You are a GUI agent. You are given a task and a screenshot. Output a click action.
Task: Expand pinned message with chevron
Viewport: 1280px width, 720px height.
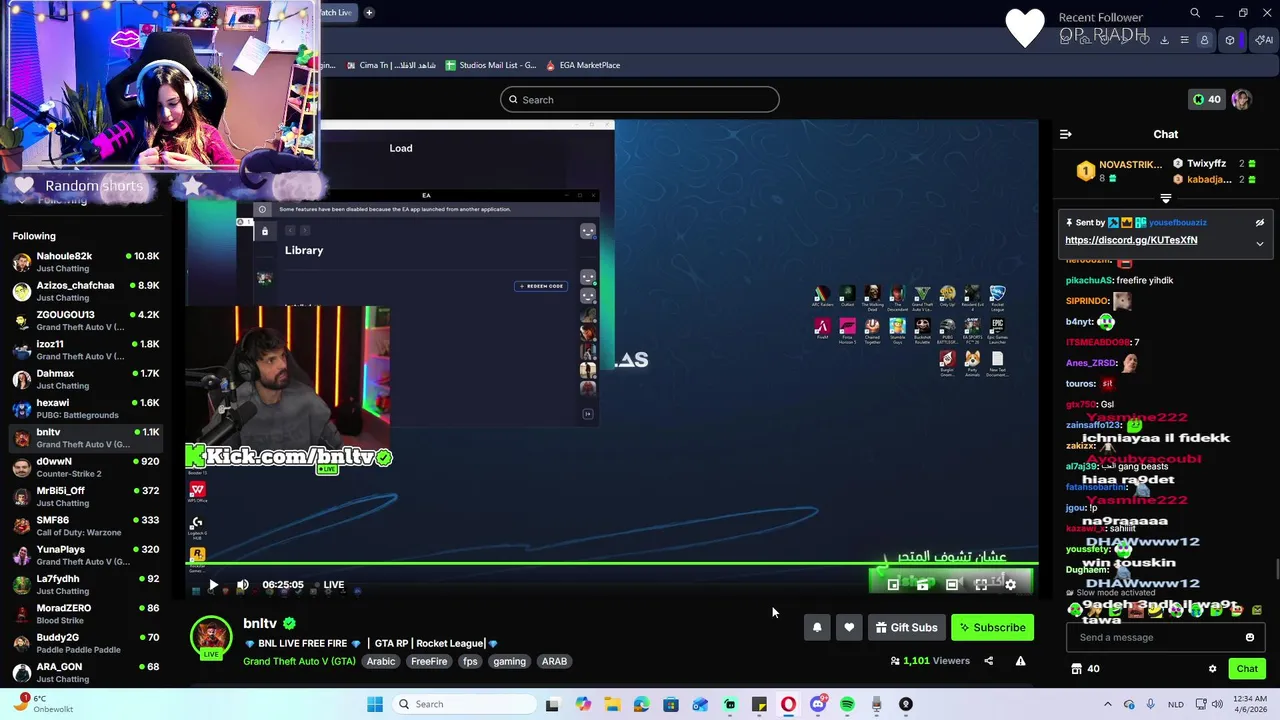[x=1260, y=244]
